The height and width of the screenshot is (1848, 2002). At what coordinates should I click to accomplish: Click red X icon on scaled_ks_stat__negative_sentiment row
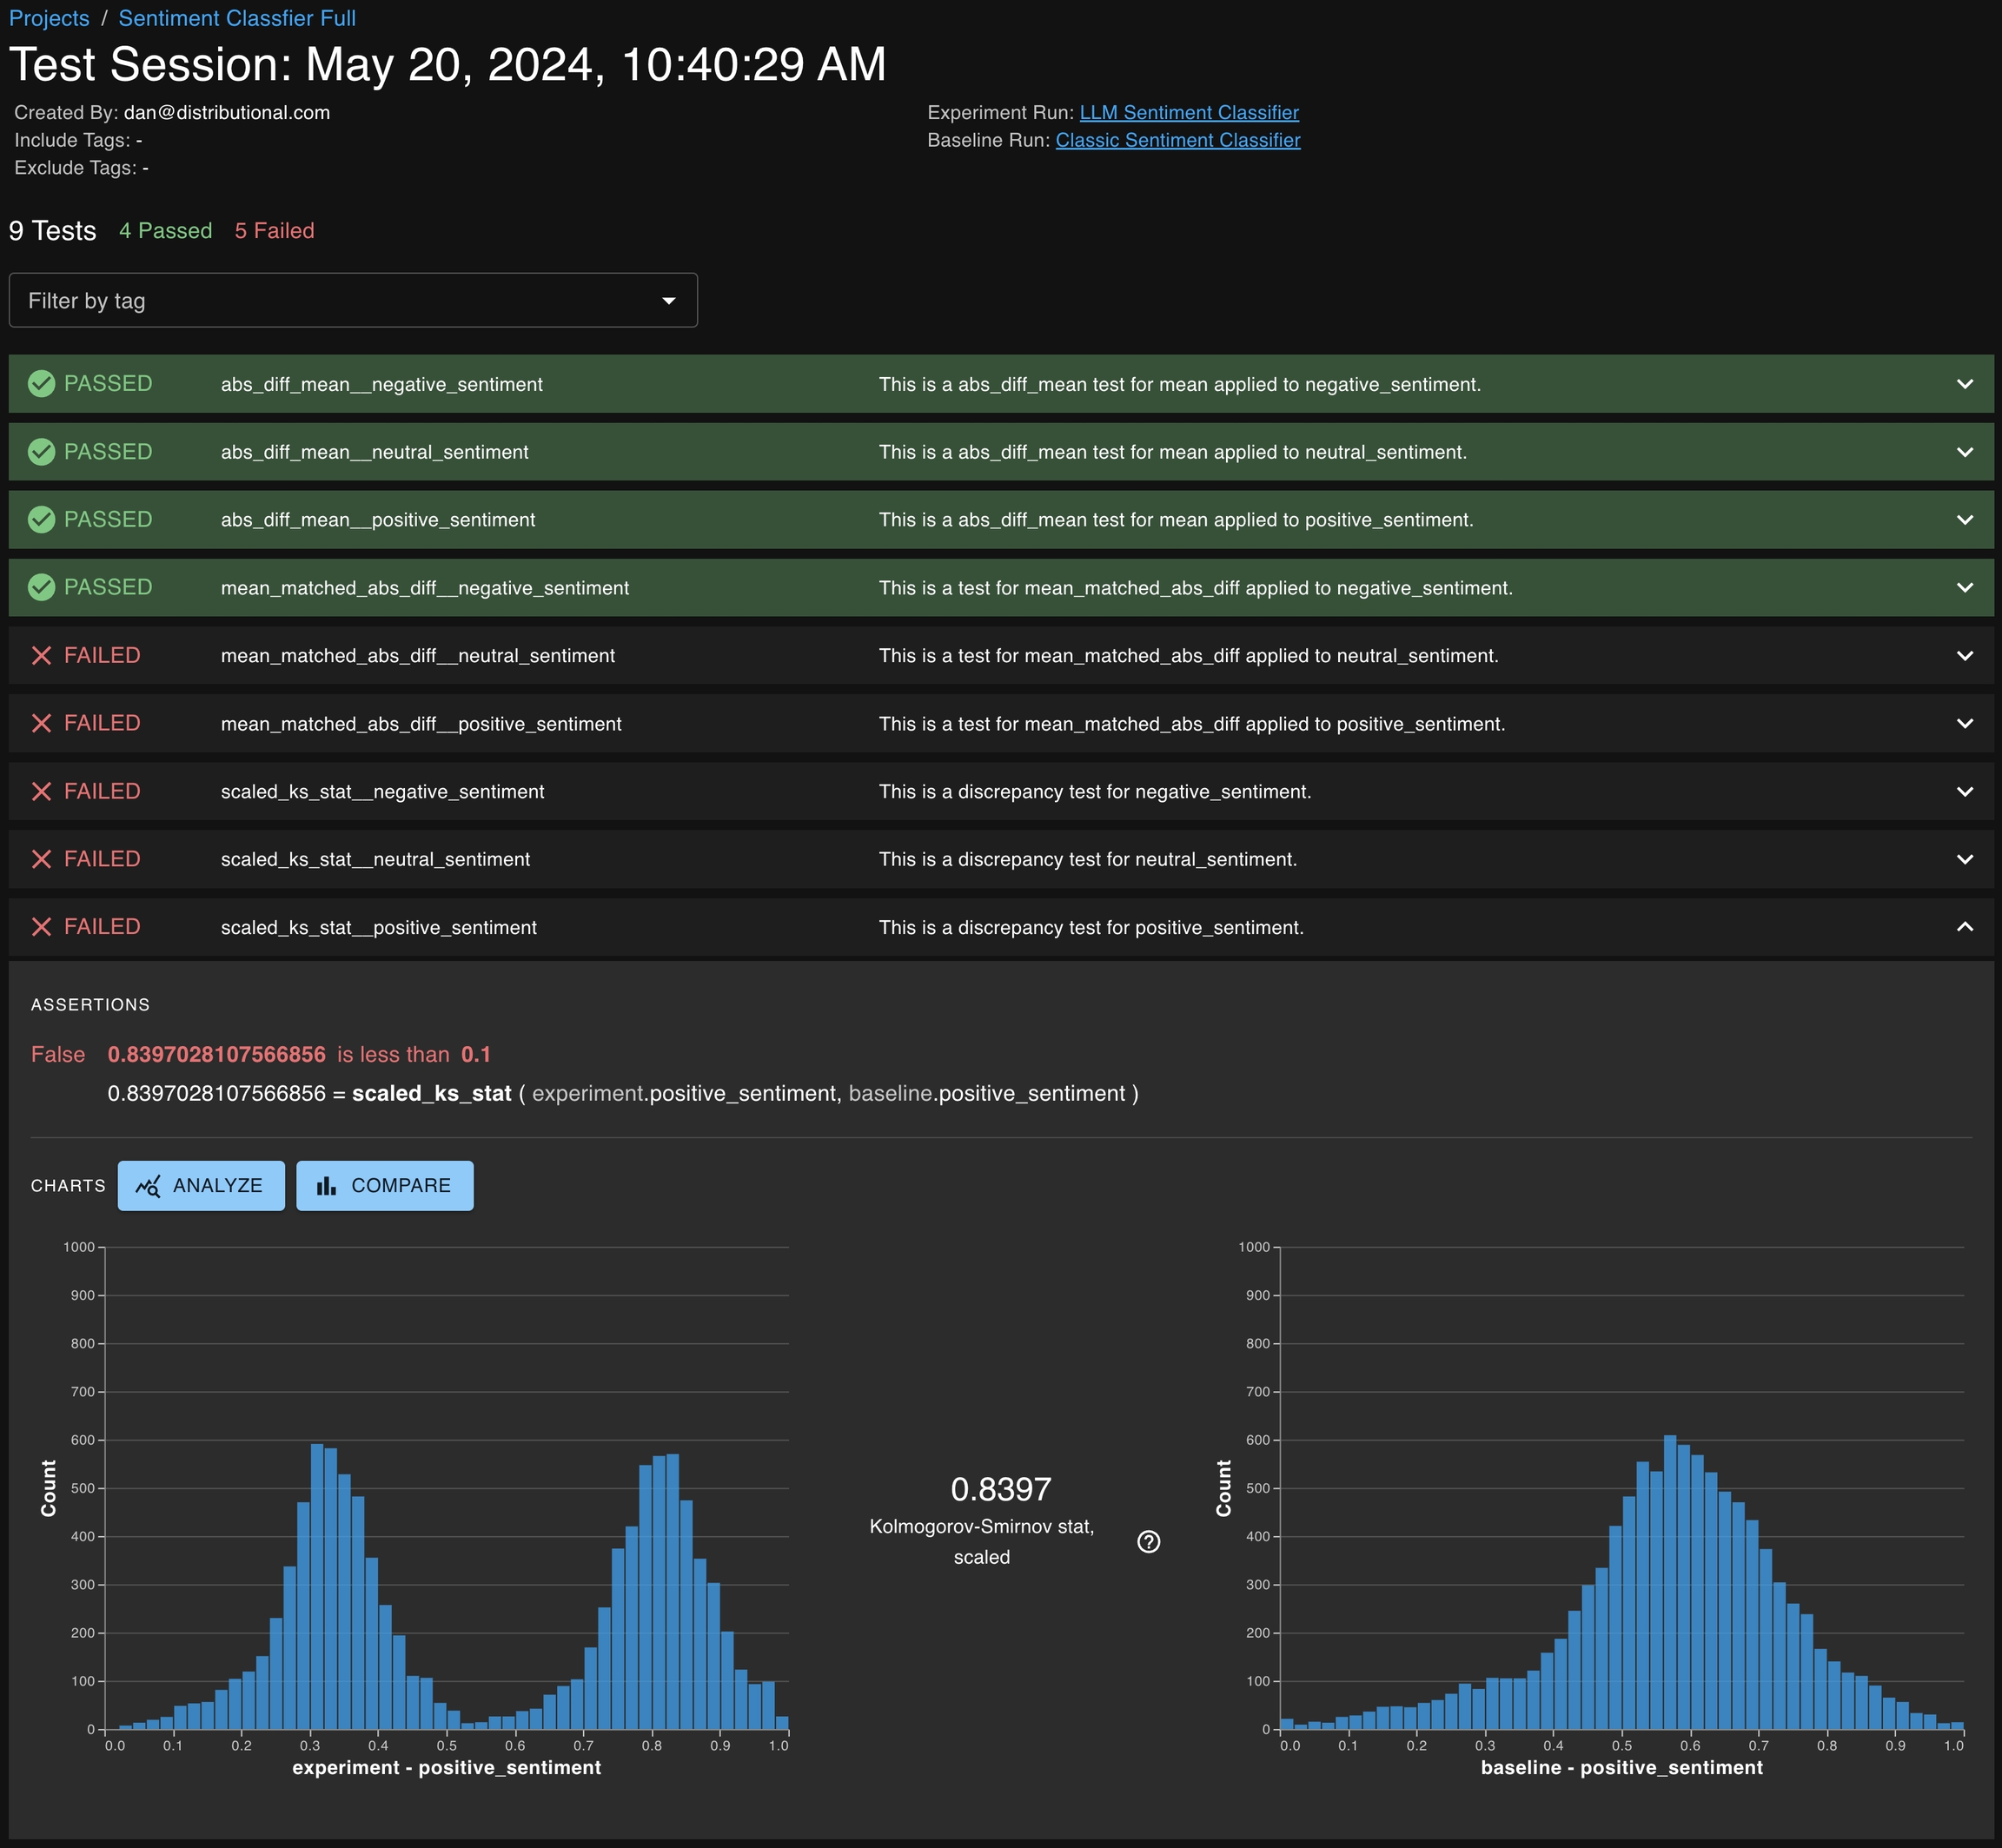41,791
